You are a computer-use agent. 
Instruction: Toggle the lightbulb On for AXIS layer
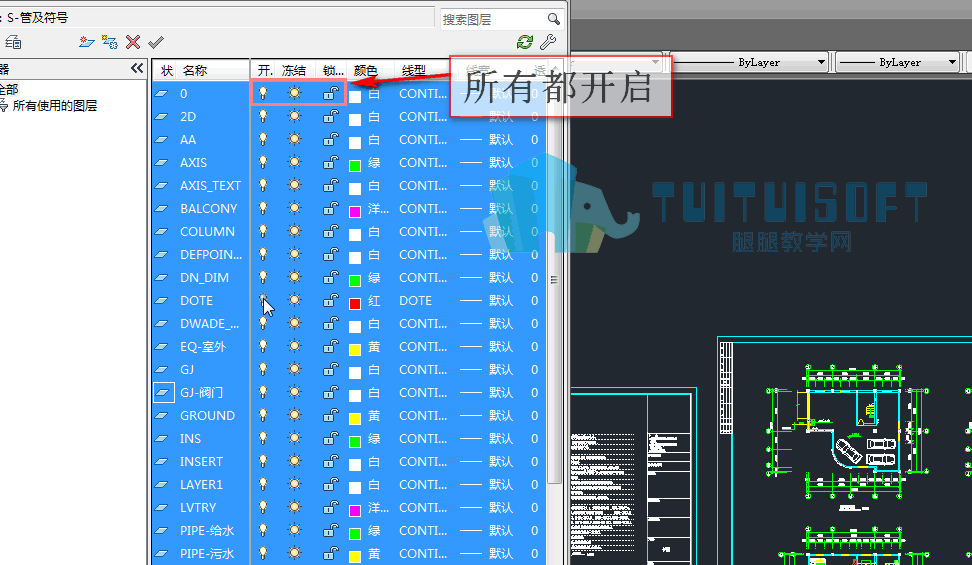click(263, 162)
